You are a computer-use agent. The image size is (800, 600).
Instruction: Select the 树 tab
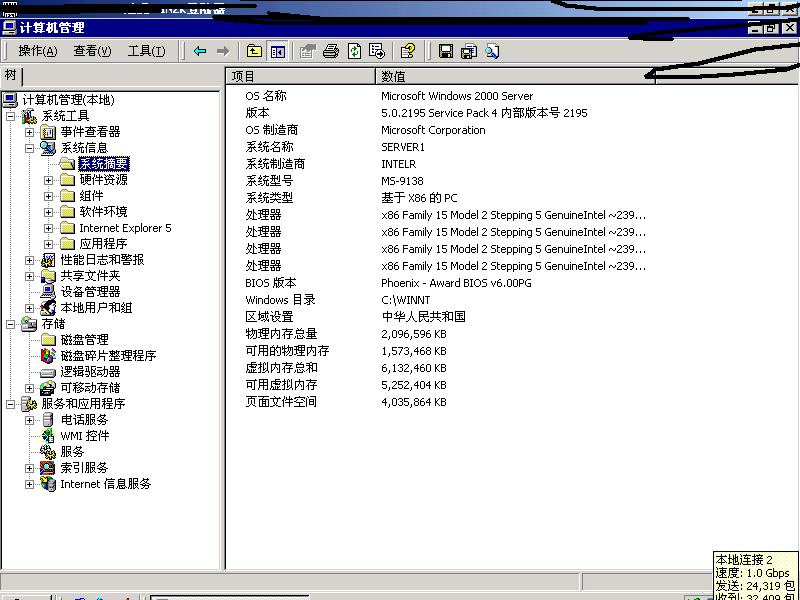click(11, 76)
